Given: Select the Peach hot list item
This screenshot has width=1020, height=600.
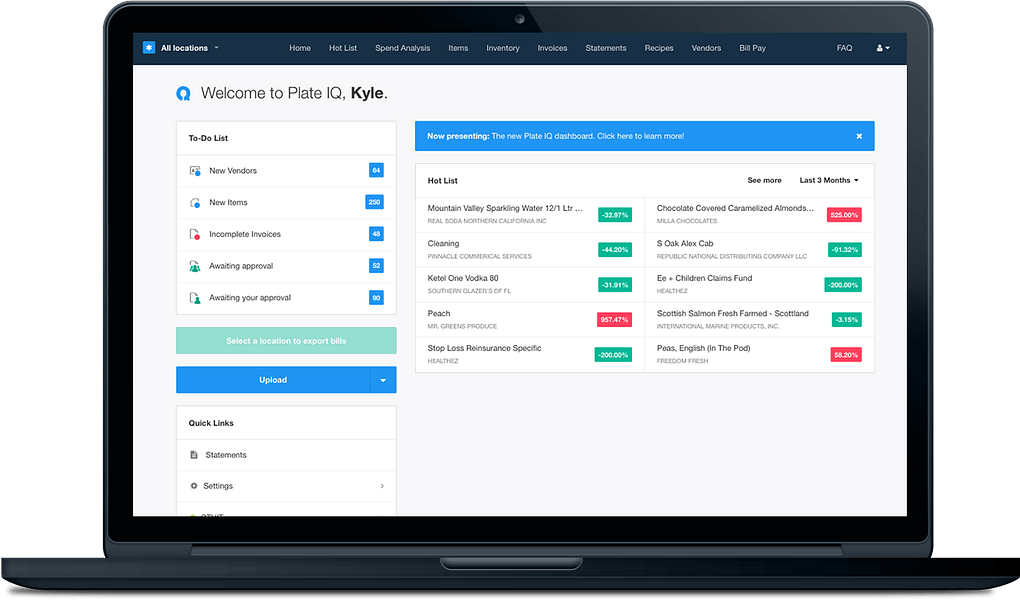Looking at the screenshot, I should (x=530, y=320).
